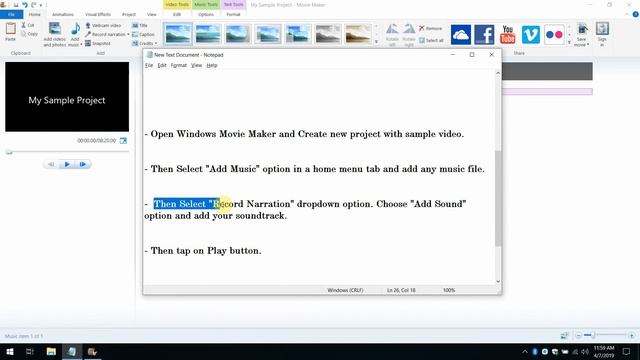Viewport: 640px width, 360px height.
Task: Click the taskbar volume icon
Action: (x=585, y=351)
